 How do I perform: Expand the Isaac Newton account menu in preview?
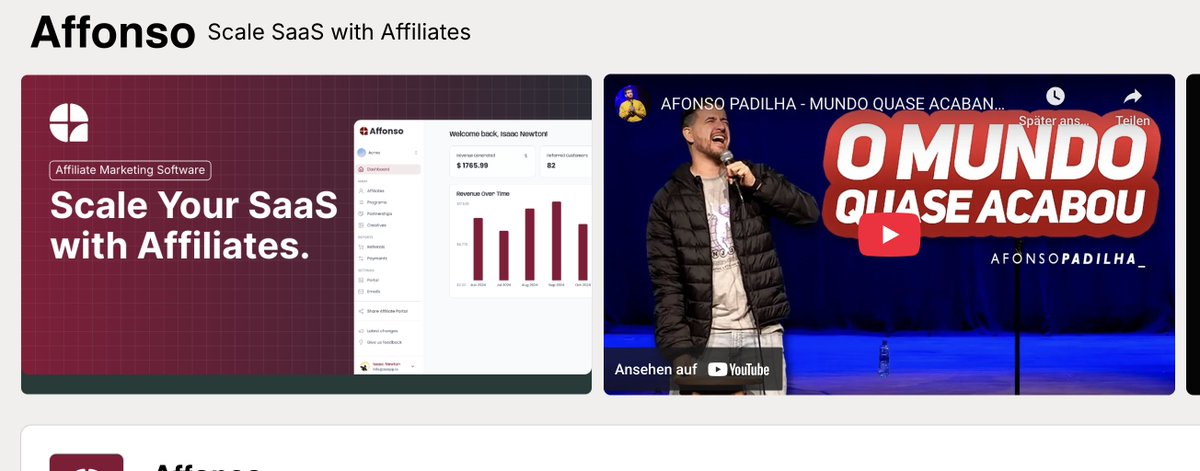coord(388,366)
